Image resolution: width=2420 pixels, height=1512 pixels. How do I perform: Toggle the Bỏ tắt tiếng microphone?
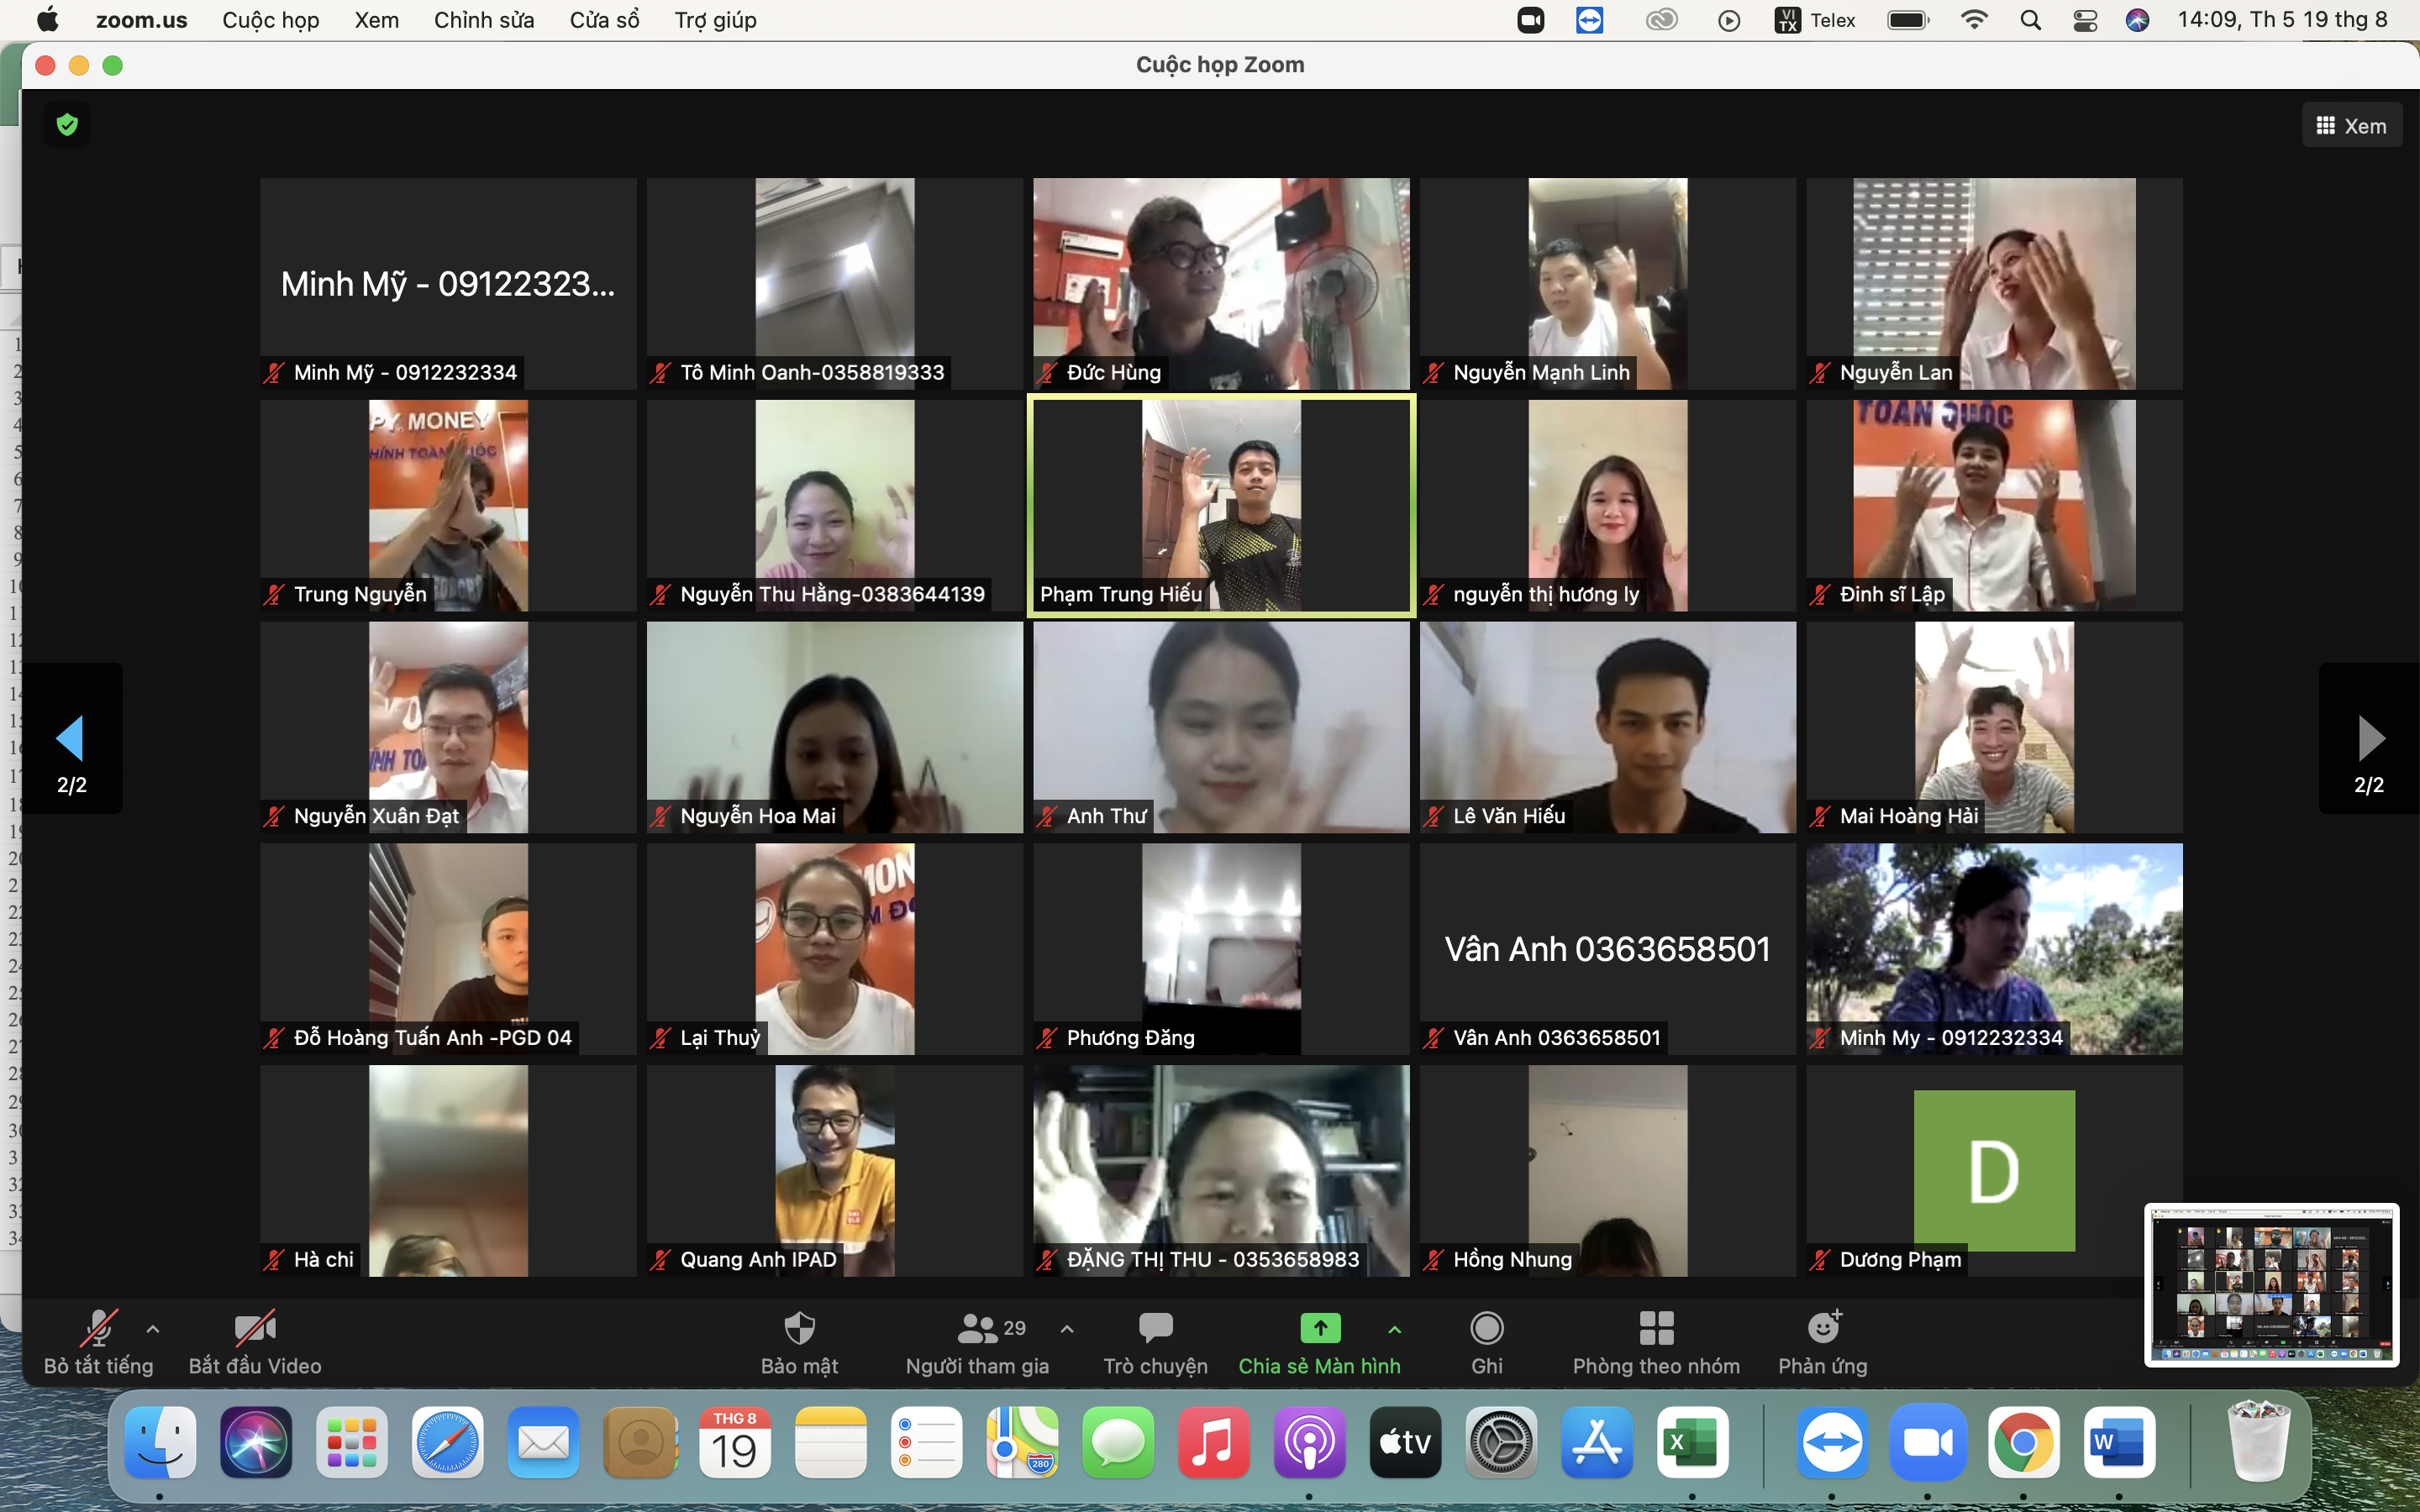(x=98, y=1328)
